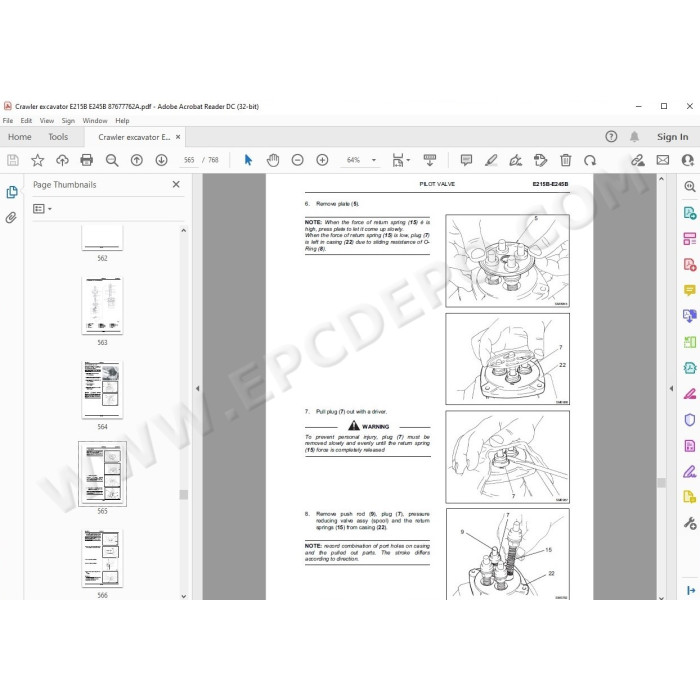Open the yellow Comment tool in right pane
Viewport: 700px width, 700px height.
pos(690,290)
